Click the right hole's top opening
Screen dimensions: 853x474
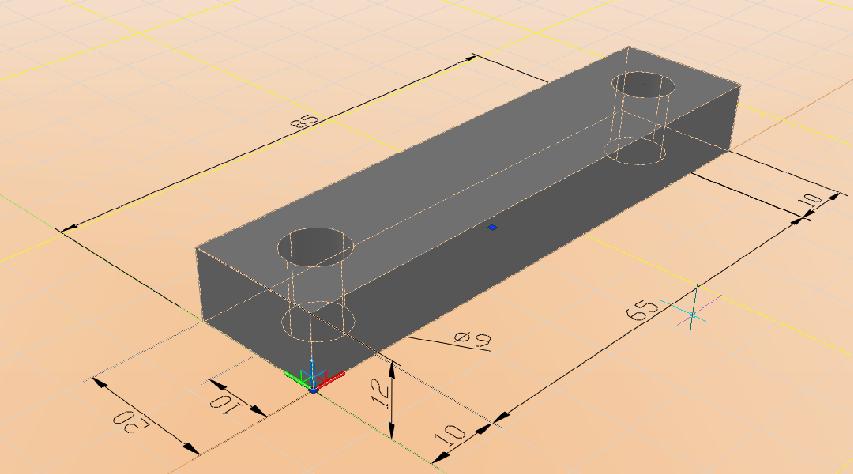click(644, 85)
